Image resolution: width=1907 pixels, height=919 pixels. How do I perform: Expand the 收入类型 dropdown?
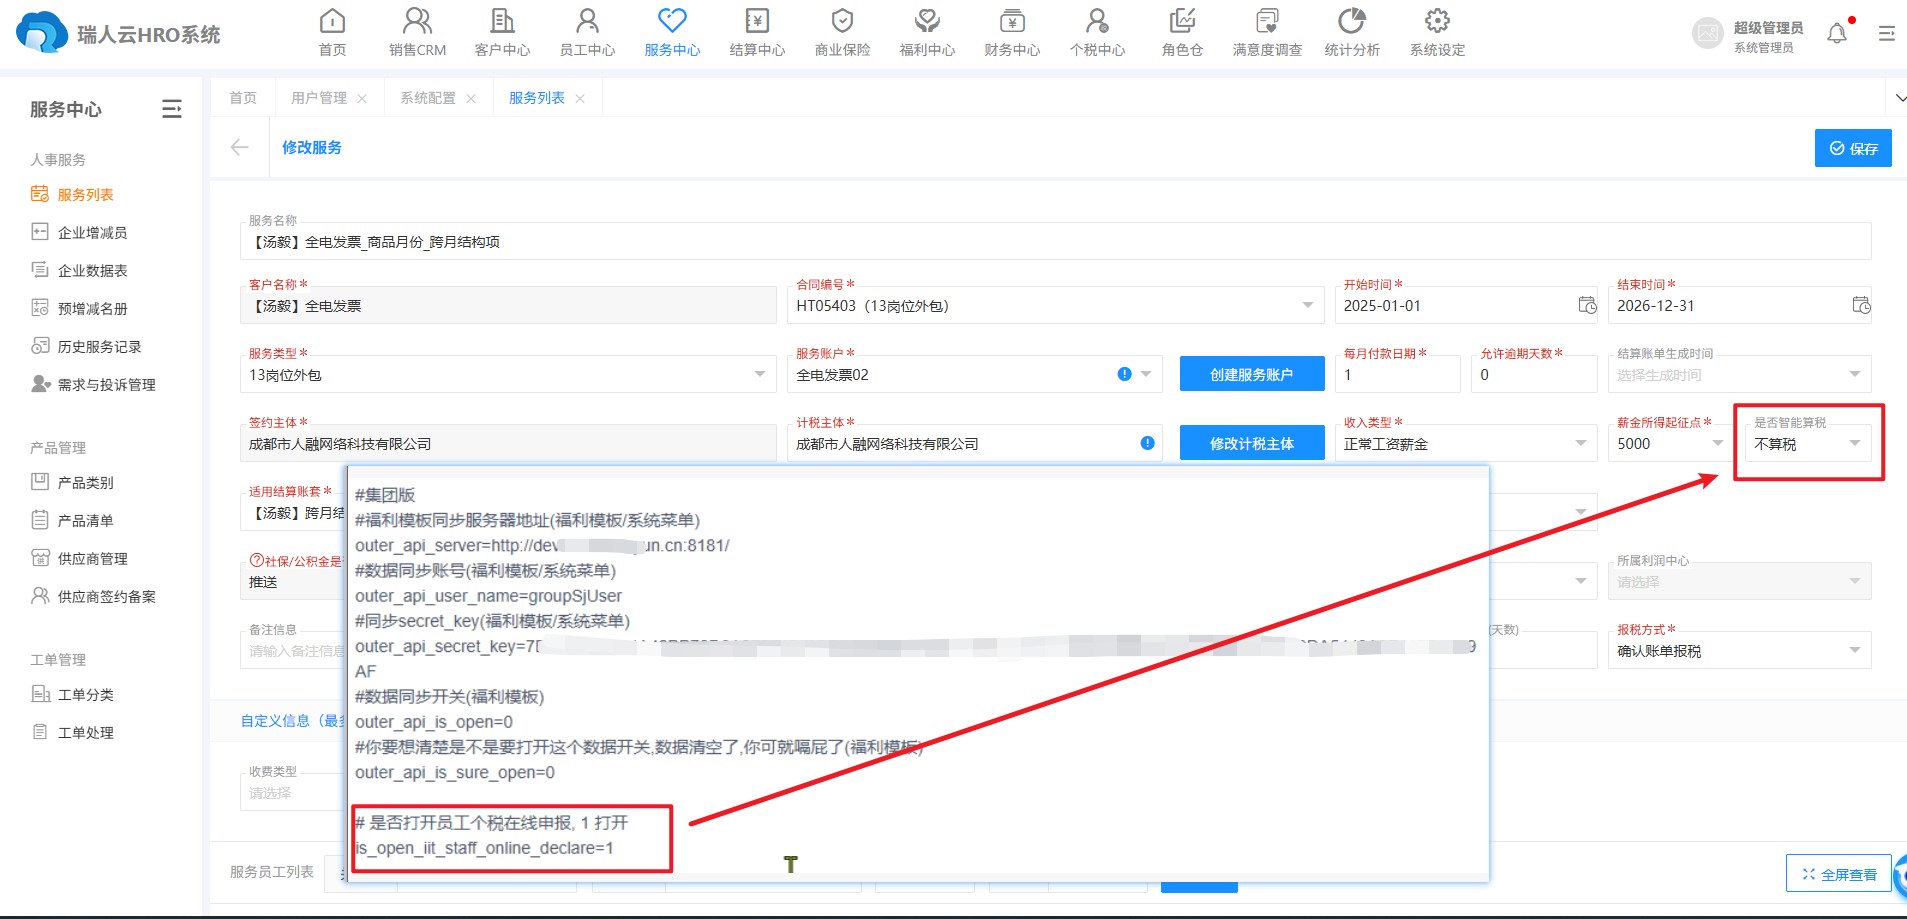[x=1581, y=443]
